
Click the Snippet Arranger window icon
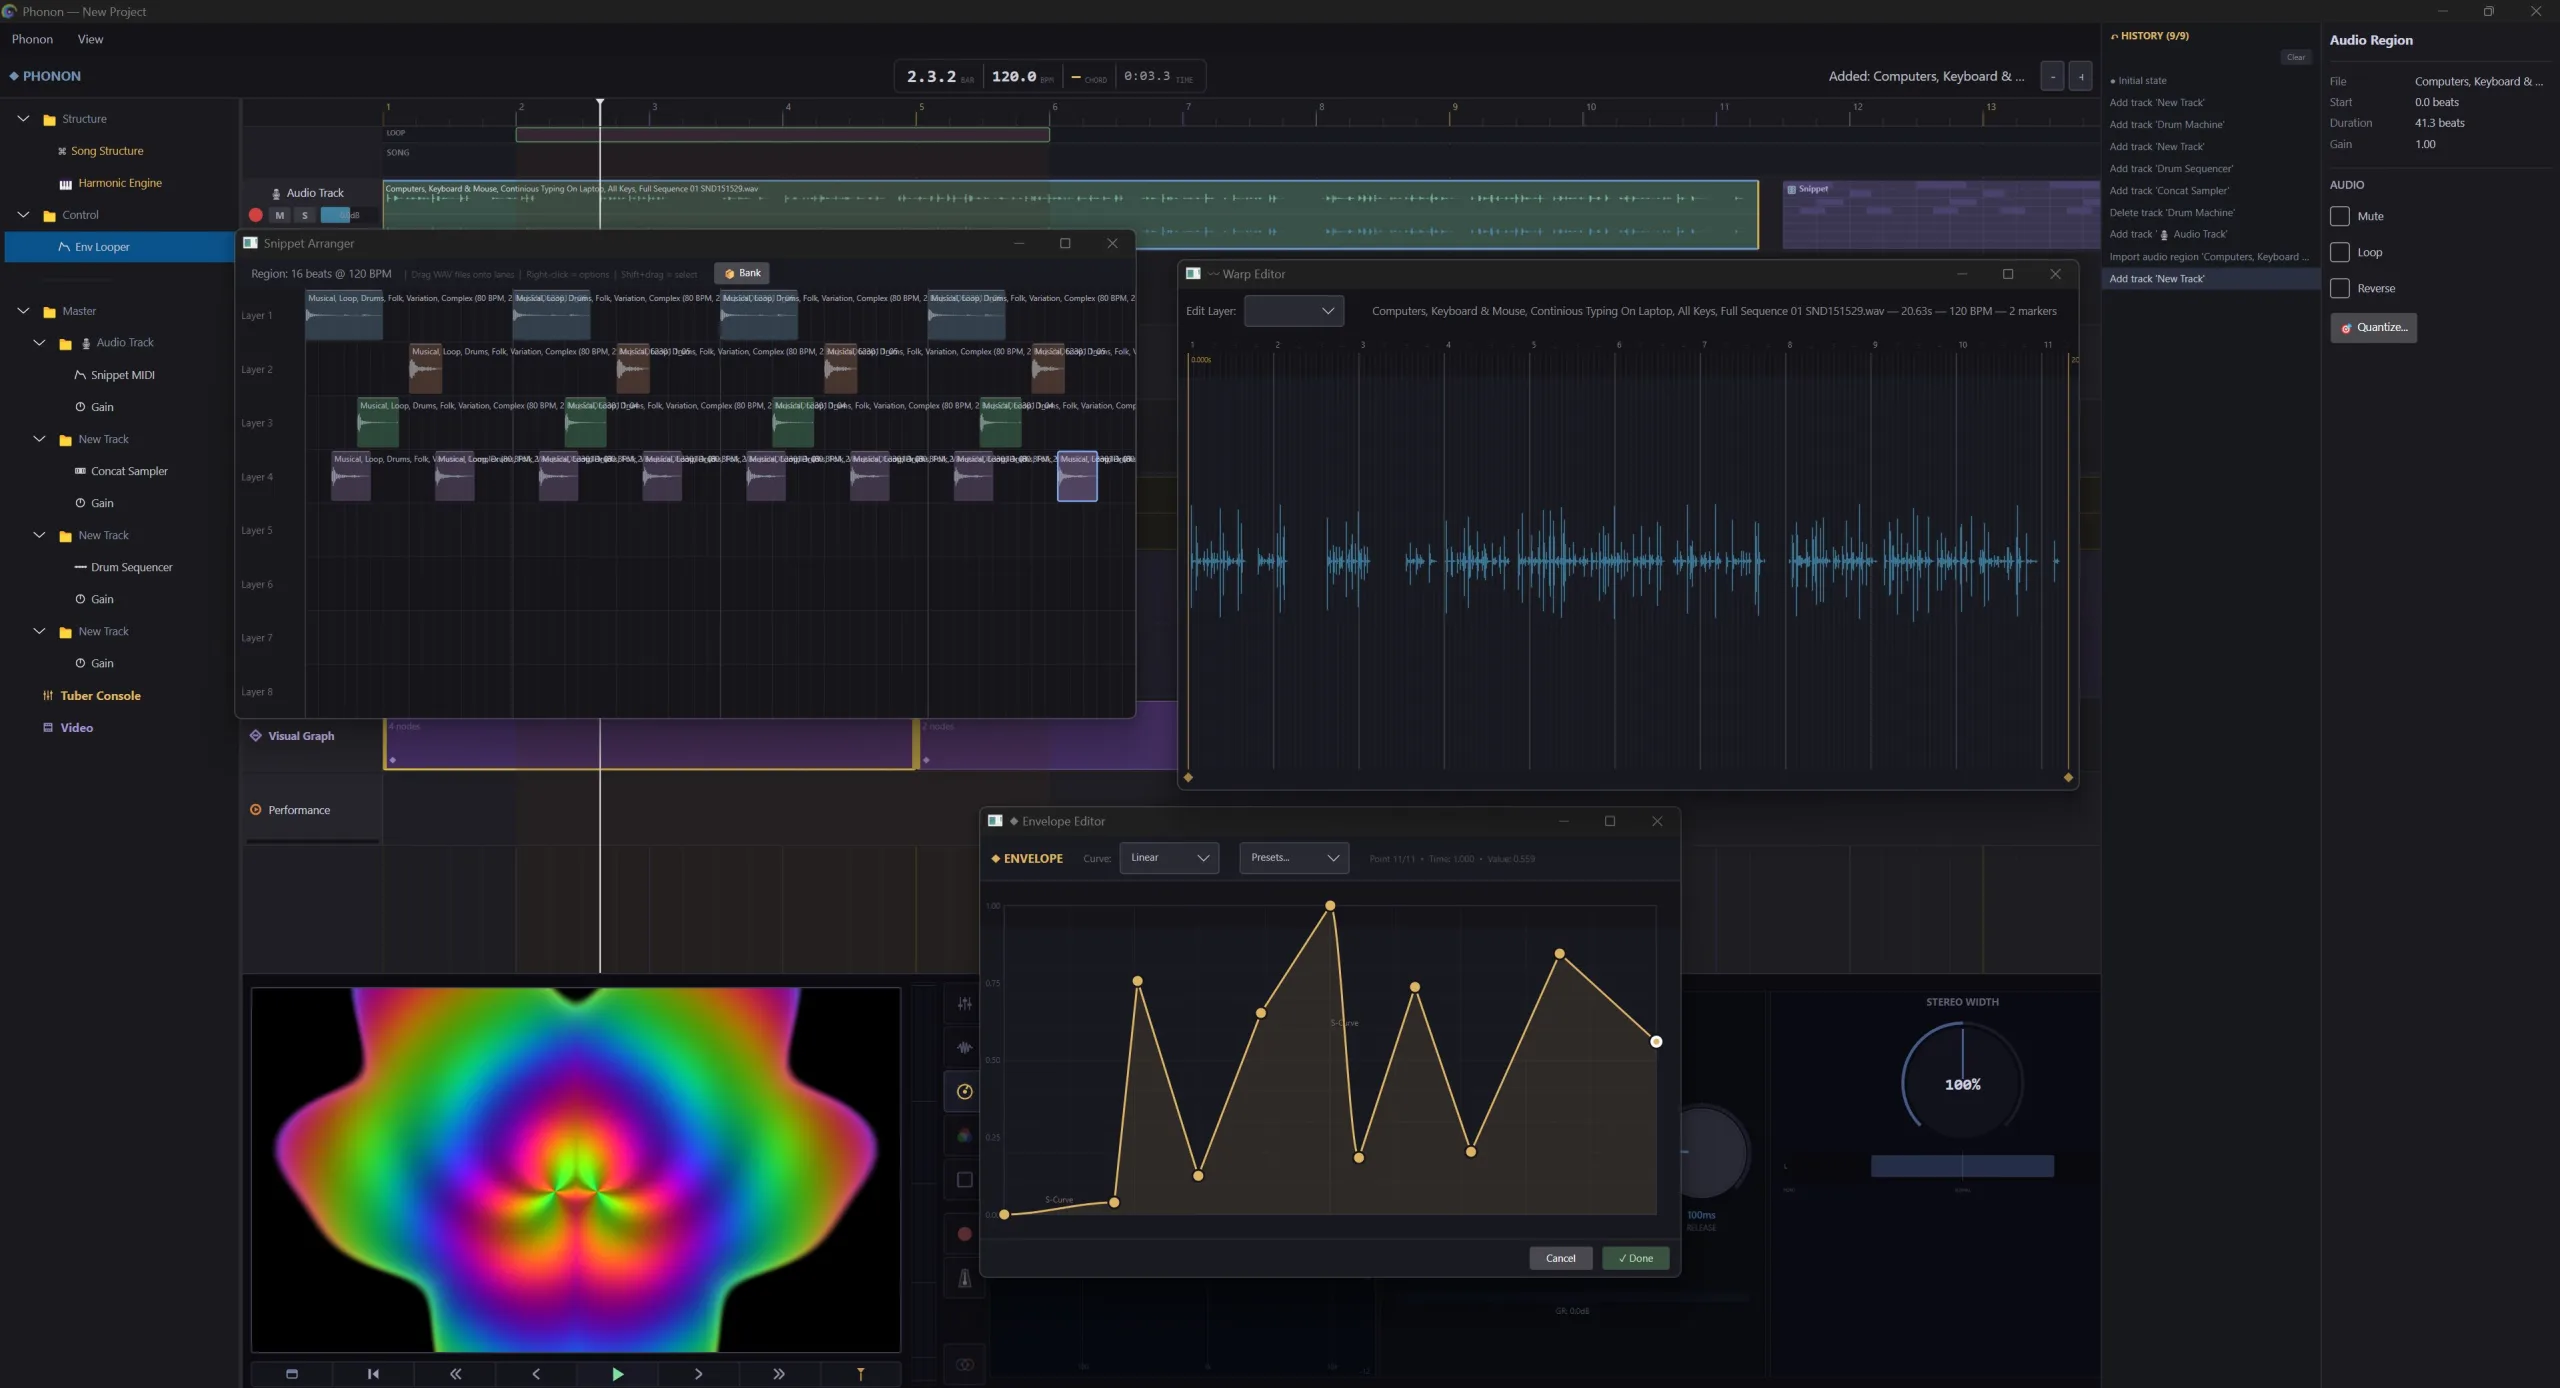pos(250,243)
